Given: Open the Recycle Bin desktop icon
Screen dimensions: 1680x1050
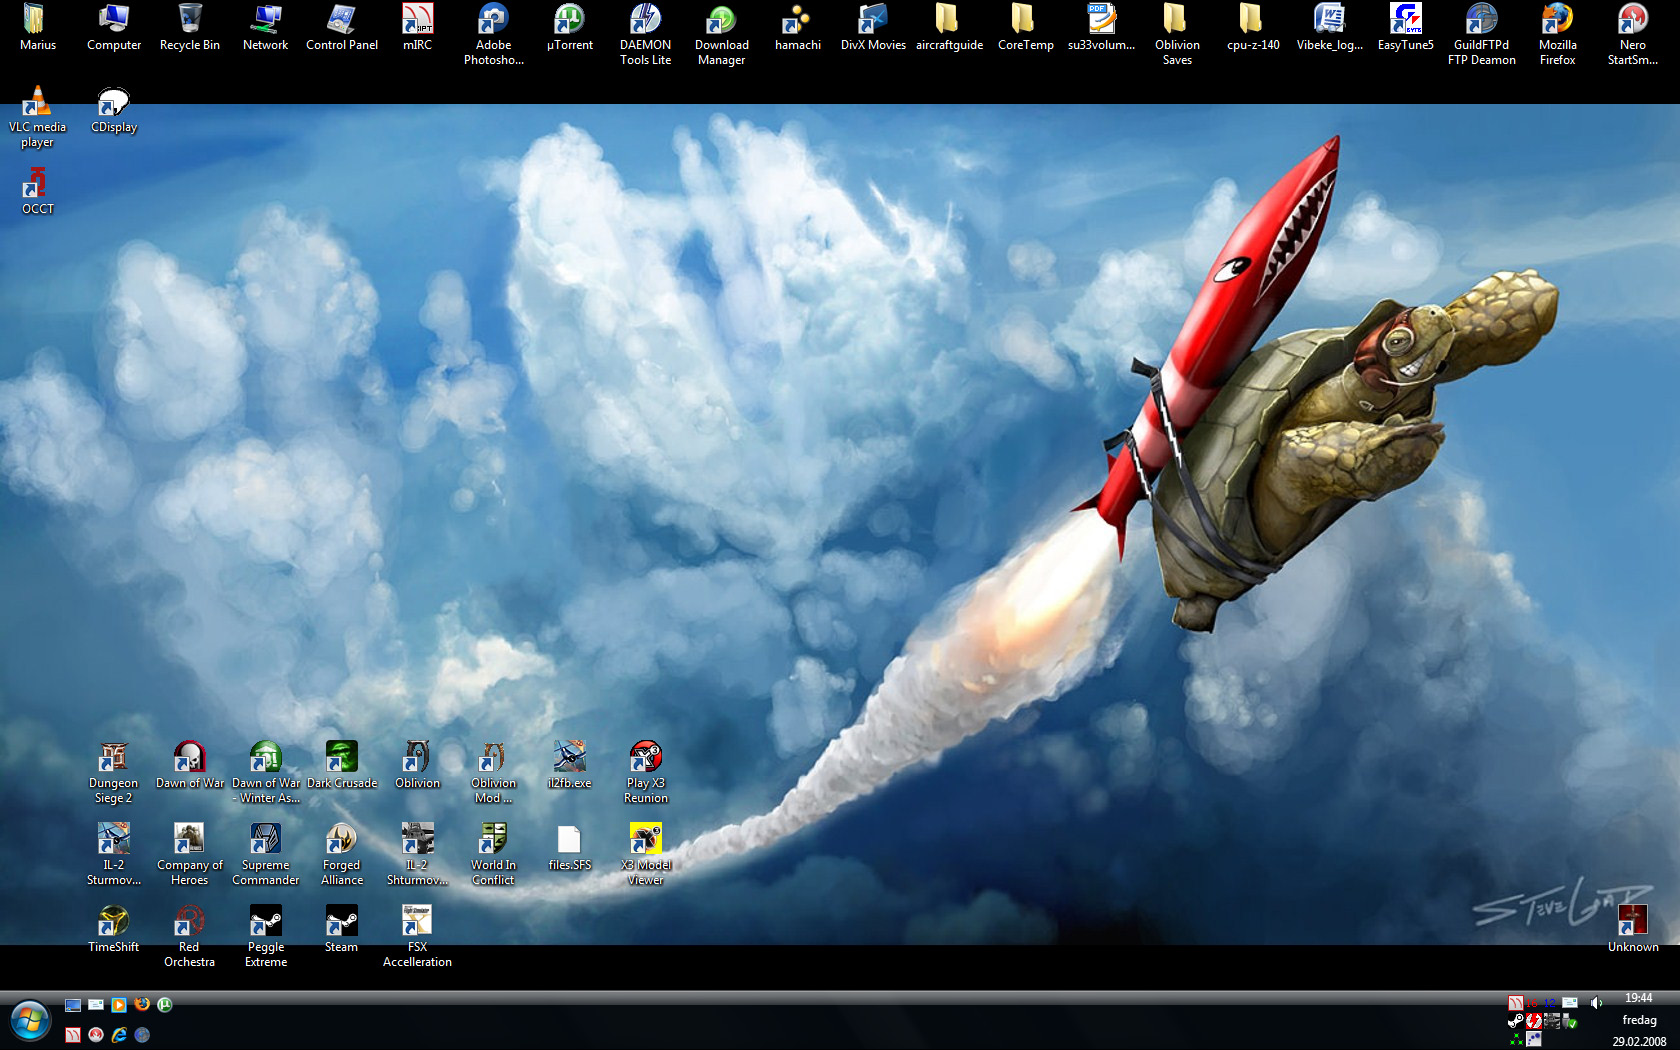Looking at the screenshot, I should click(x=189, y=20).
